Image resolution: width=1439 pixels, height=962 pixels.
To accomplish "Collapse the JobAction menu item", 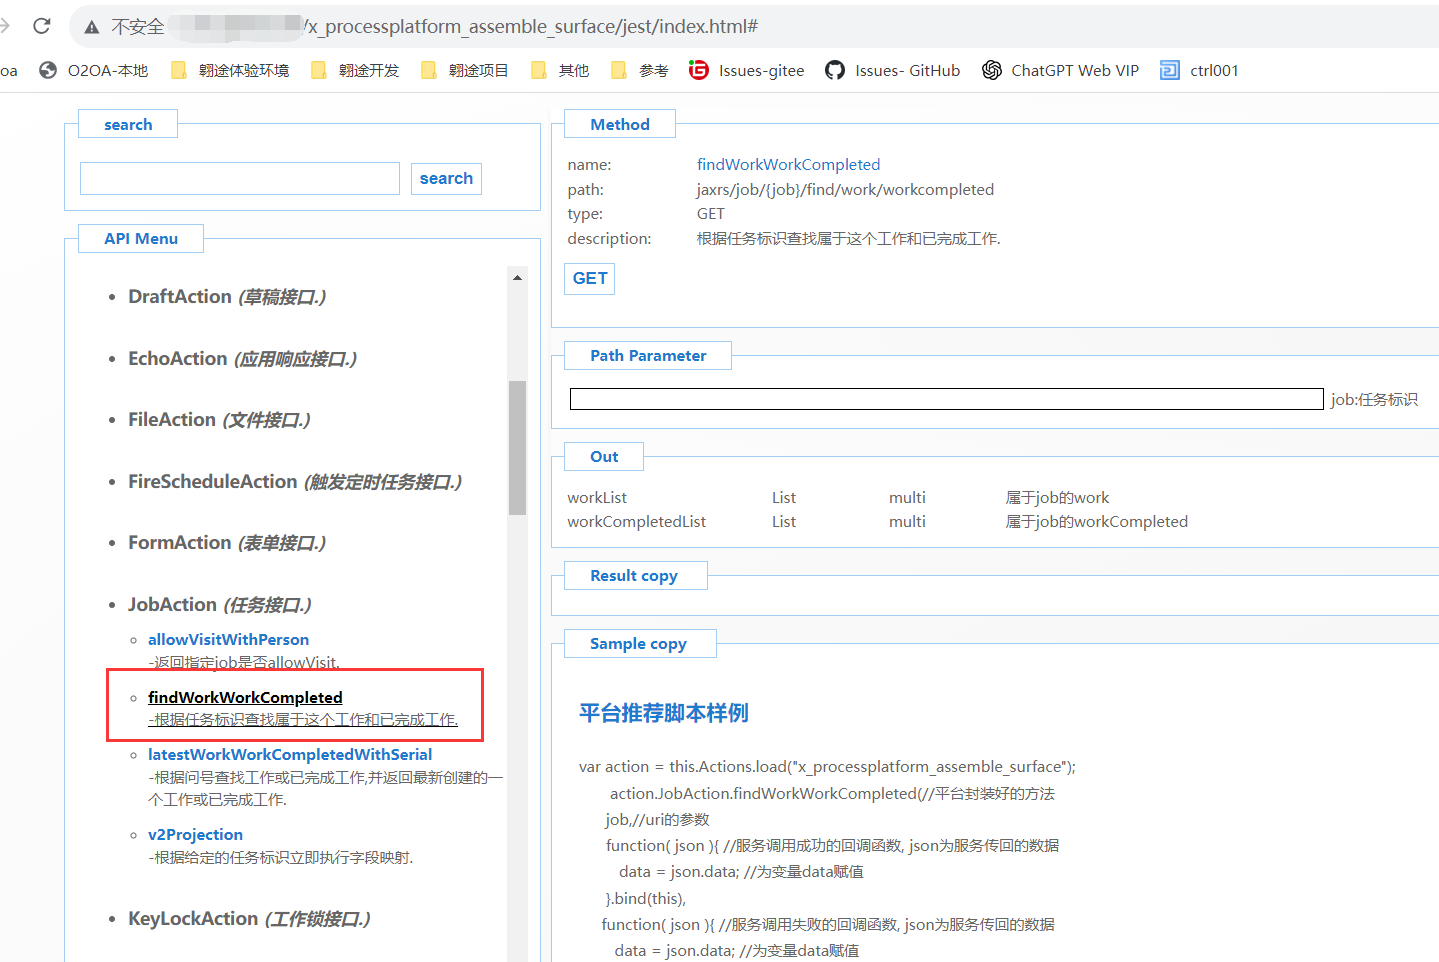I will tap(220, 605).
